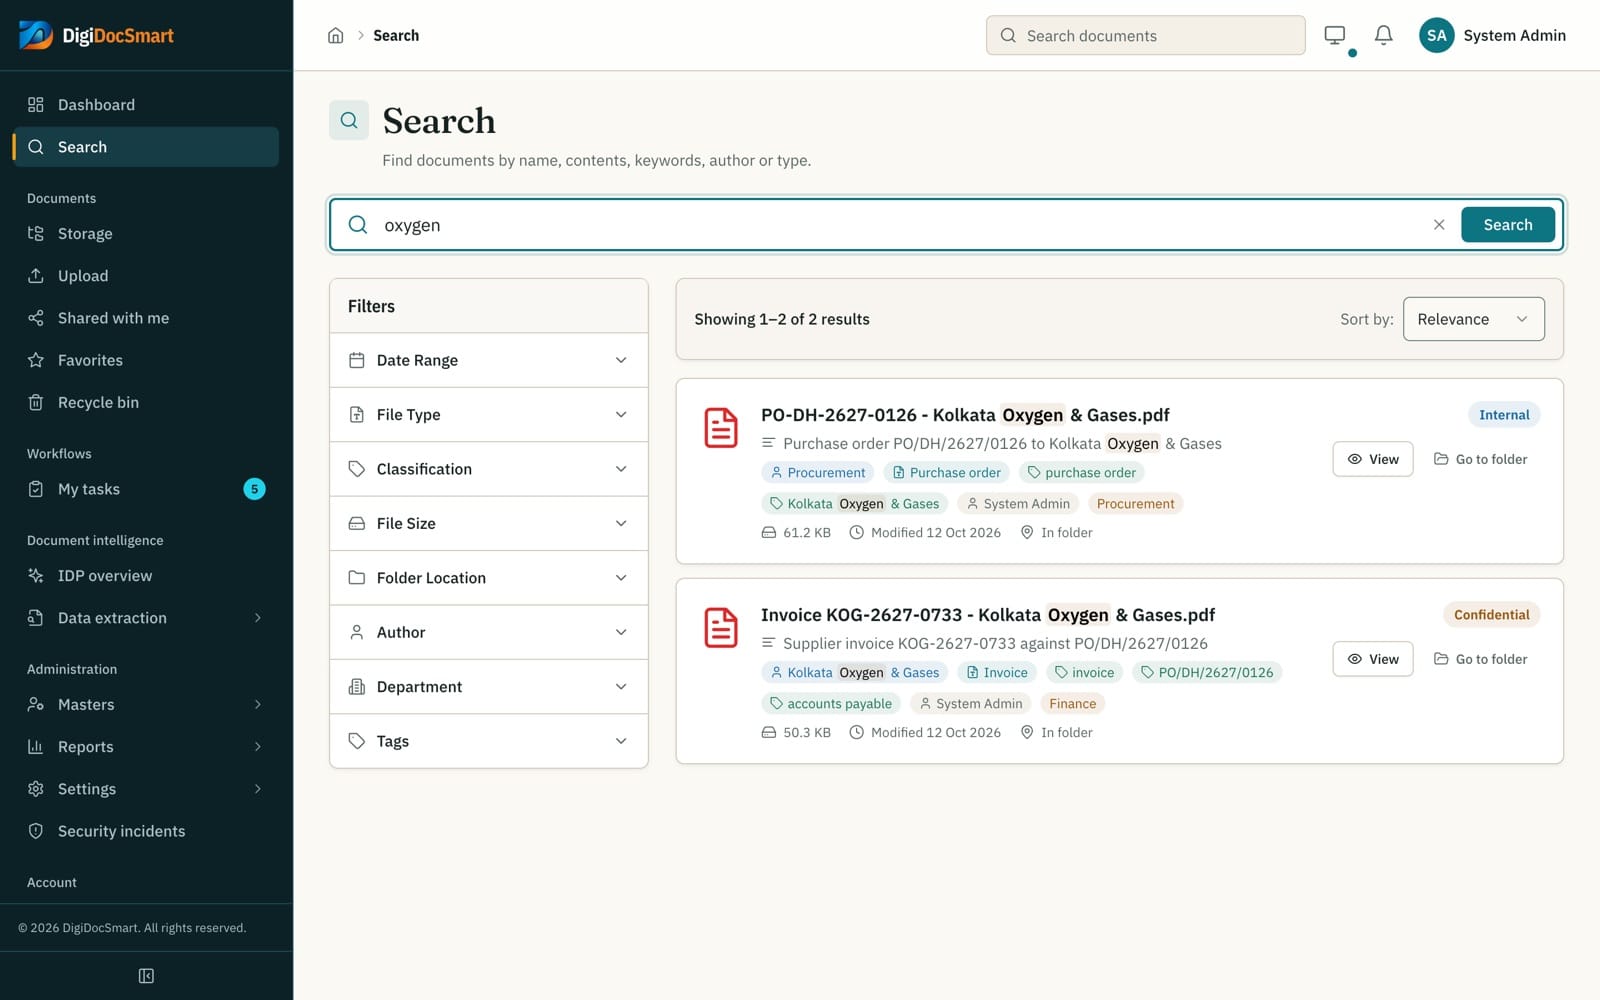The height and width of the screenshot is (1000, 1600).
Task: Open IDP overview
Action: coord(146,575)
